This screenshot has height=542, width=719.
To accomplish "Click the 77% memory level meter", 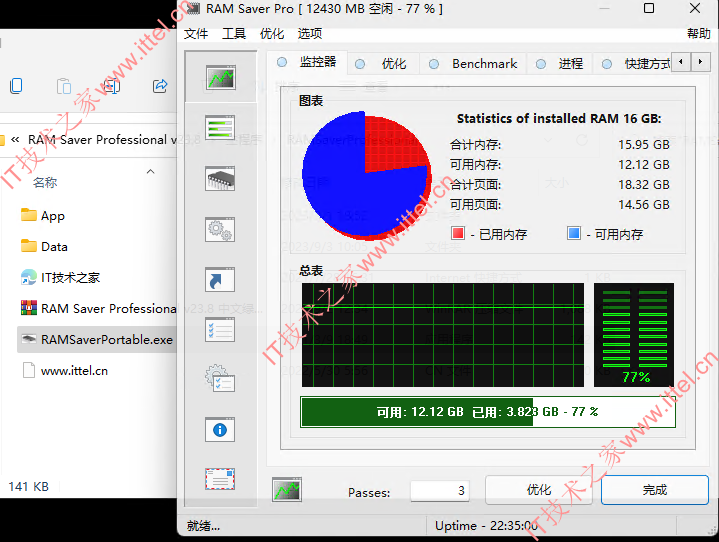I will pyautogui.click(x=634, y=335).
